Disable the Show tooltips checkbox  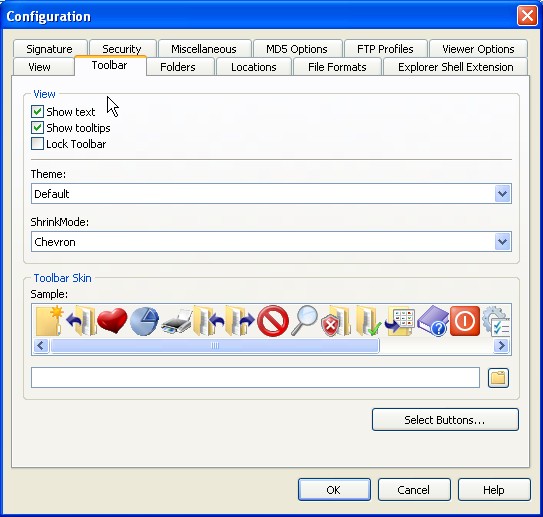(37, 128)
